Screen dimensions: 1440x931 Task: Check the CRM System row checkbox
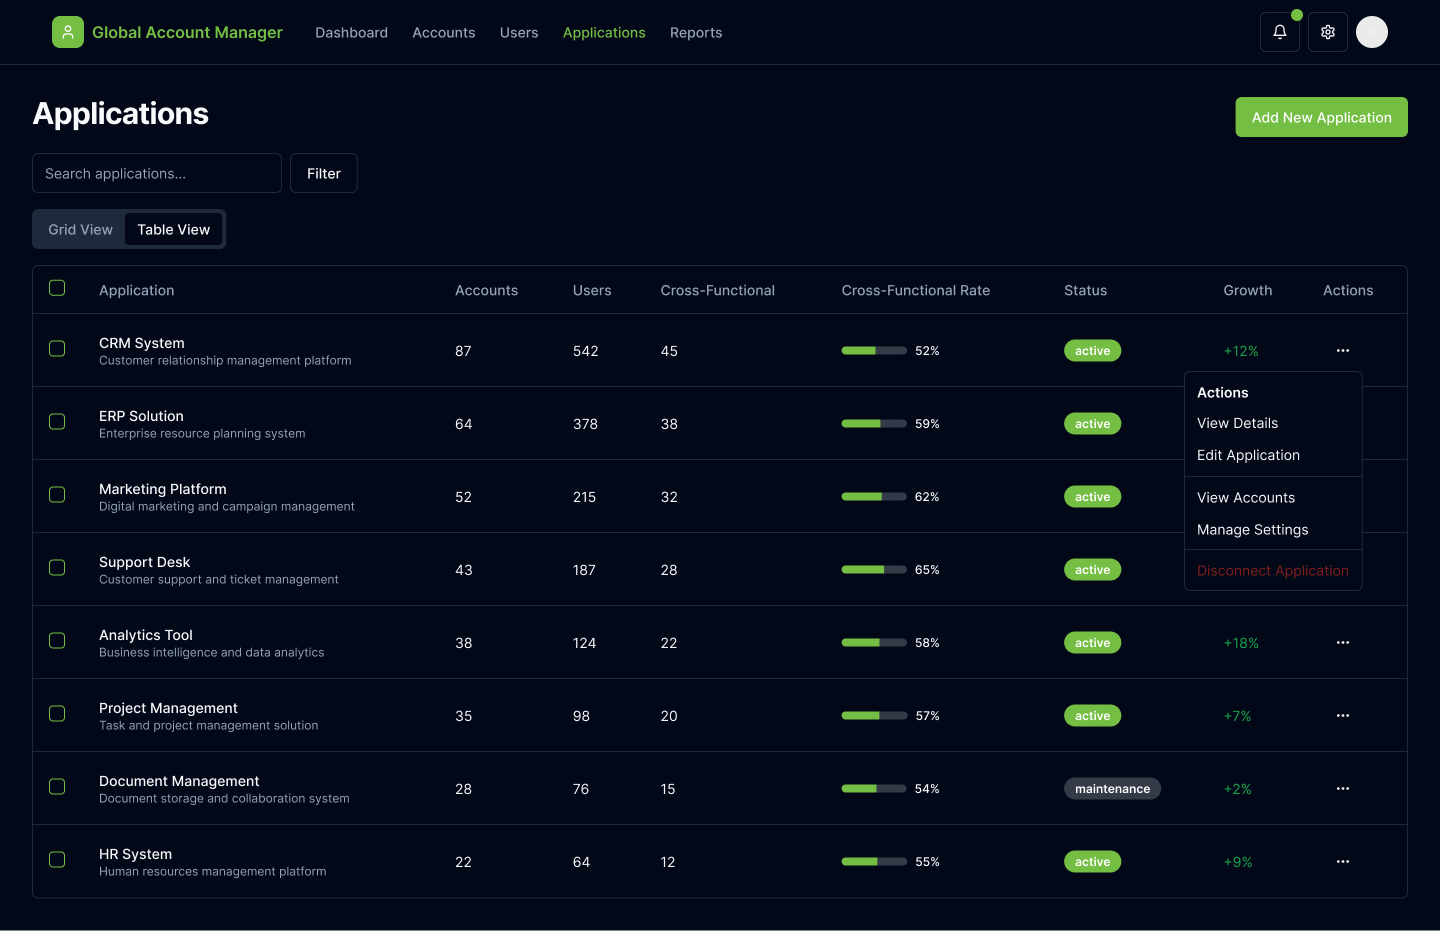pos(57,349)
